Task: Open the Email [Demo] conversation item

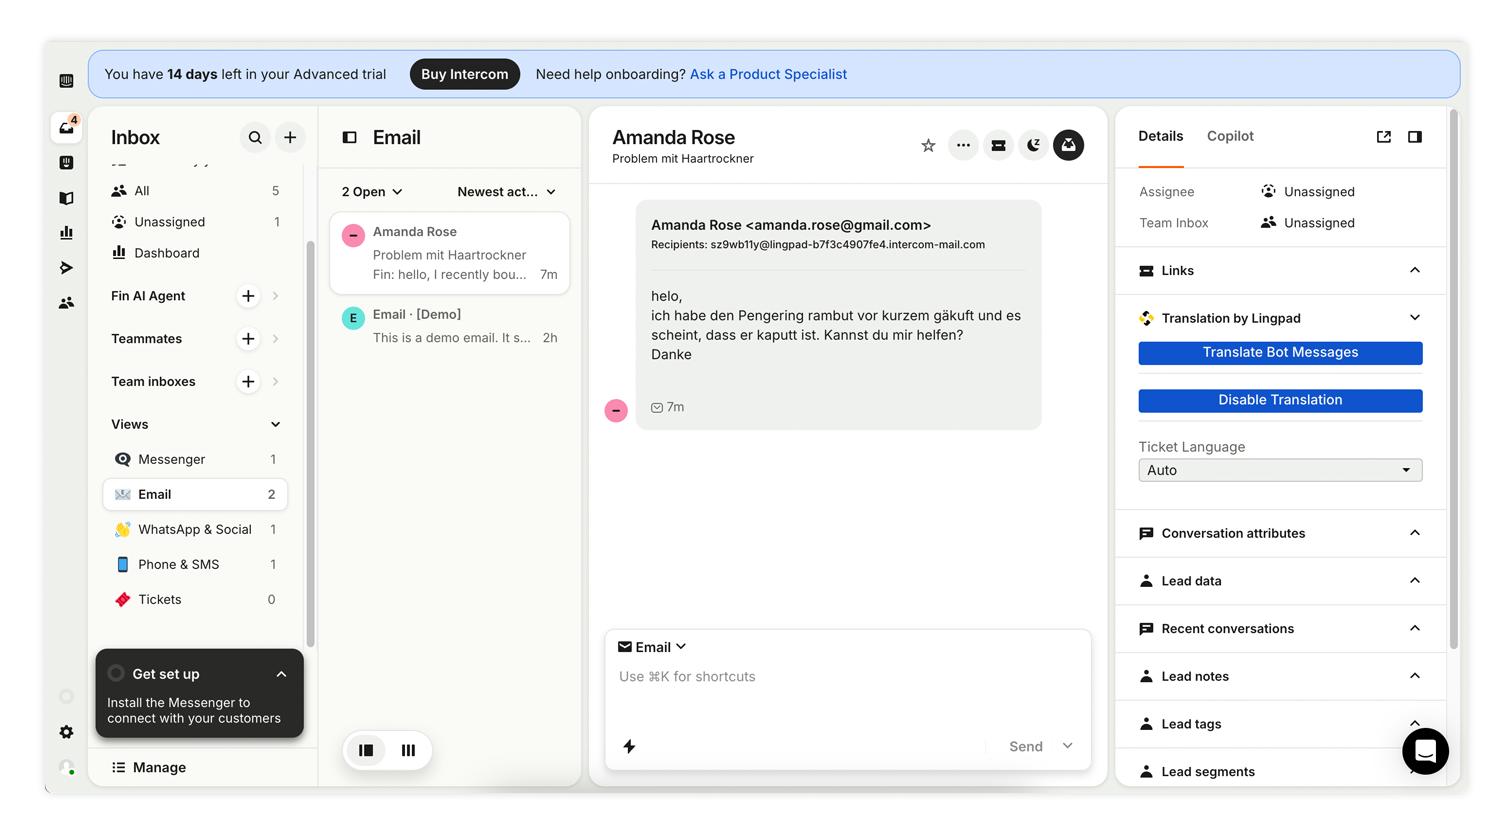Action: [x=450, y=326]
